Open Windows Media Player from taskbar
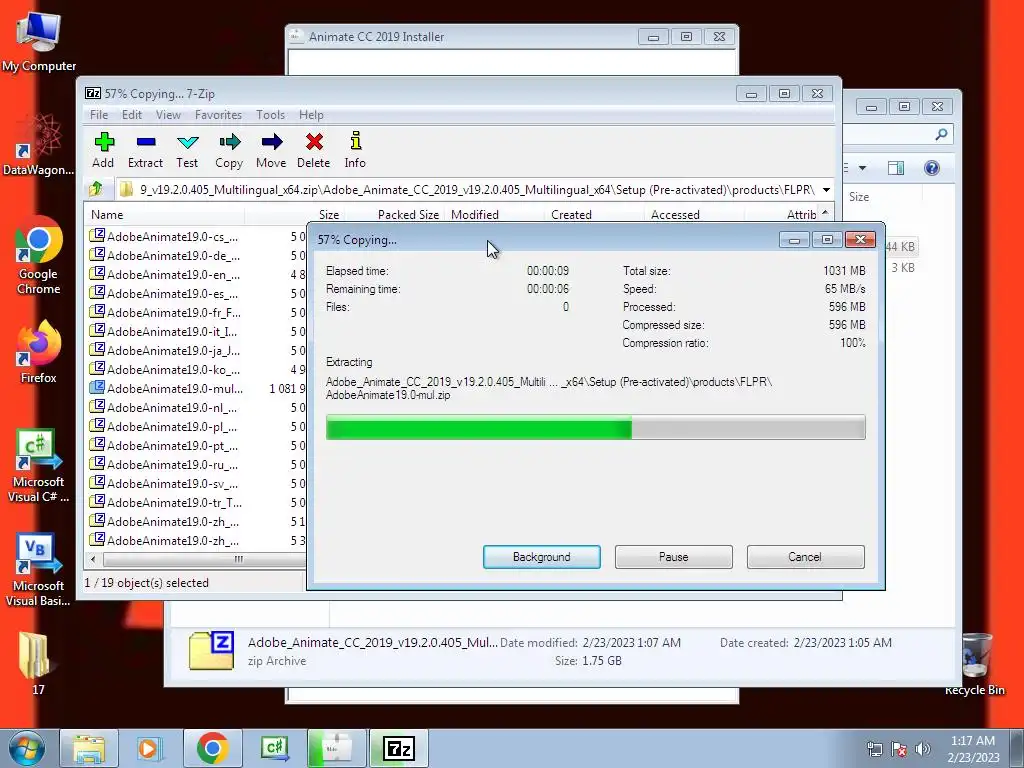Image resolution: width=1024 pixels, height=768 pixels. [x=150, y=748]
